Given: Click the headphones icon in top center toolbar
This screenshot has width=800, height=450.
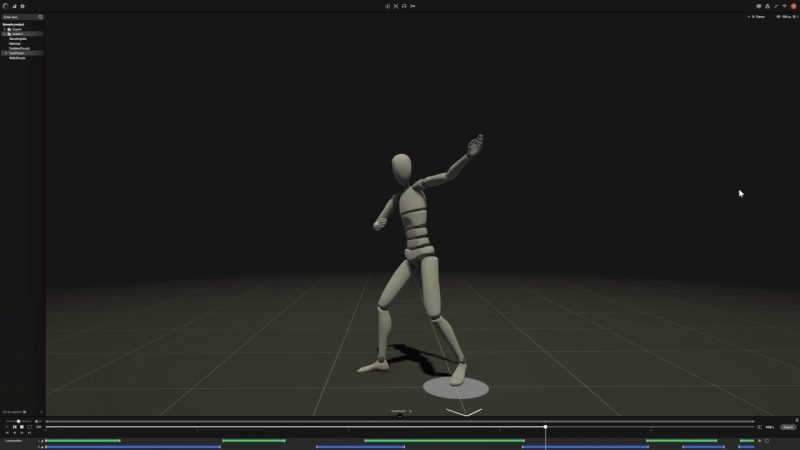Looking at the screenshot, I should pos(404,6).
